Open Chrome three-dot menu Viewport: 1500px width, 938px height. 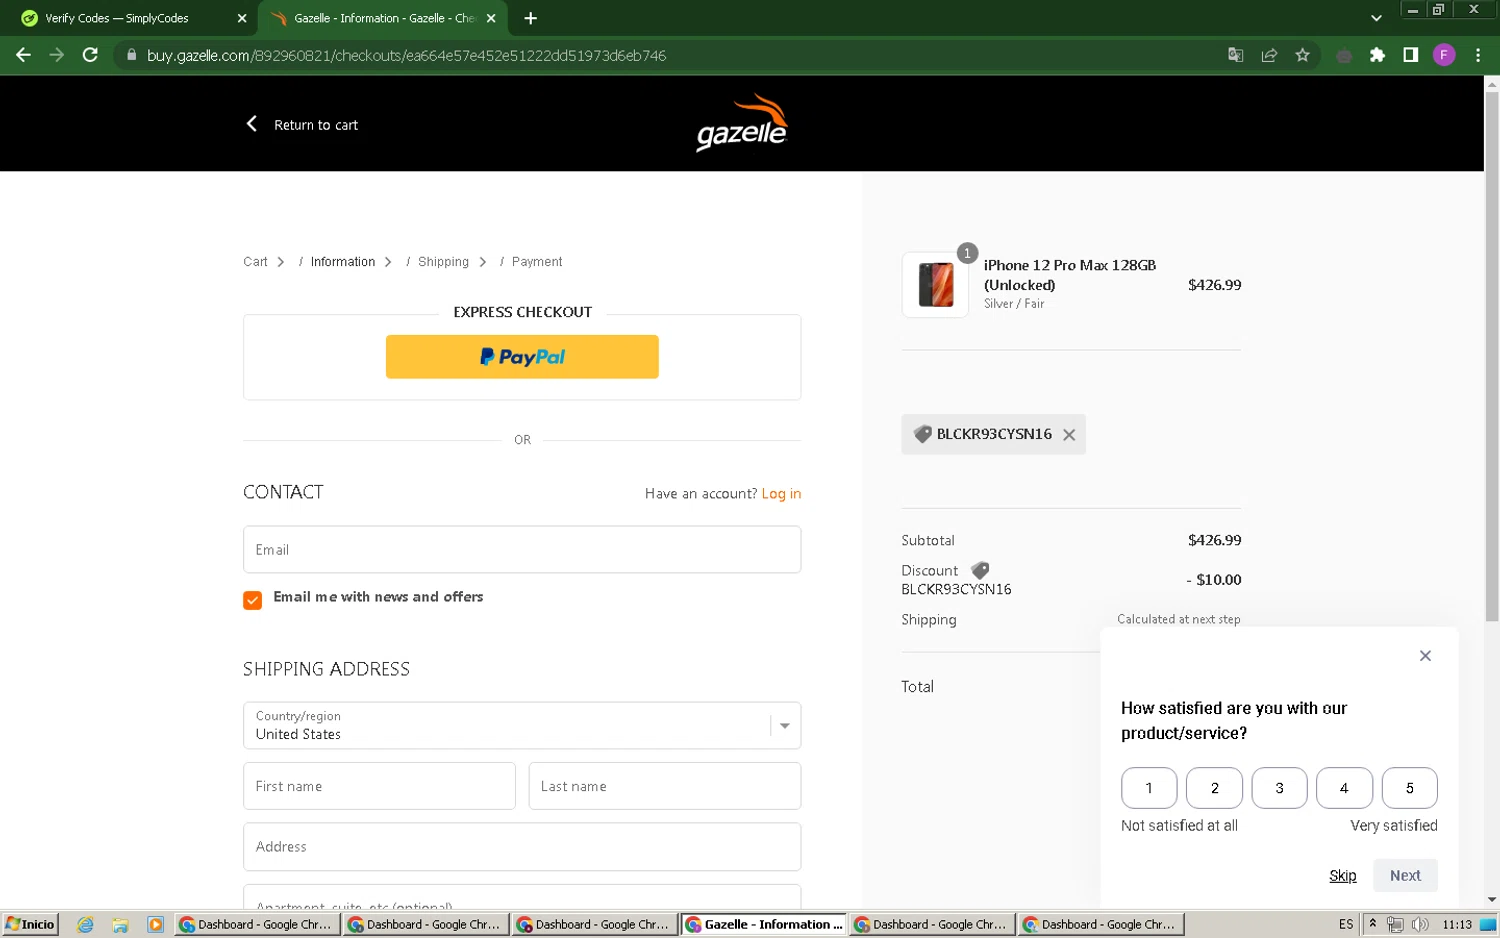click(1478, 55)
